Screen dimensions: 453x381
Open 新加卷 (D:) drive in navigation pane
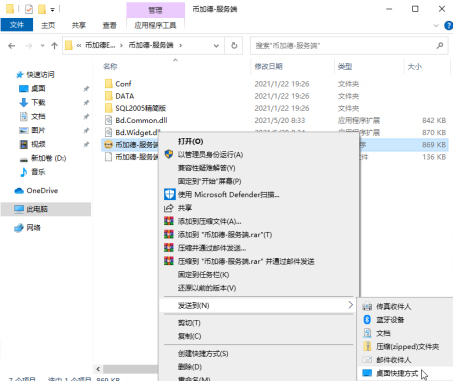tap(49, 158)
